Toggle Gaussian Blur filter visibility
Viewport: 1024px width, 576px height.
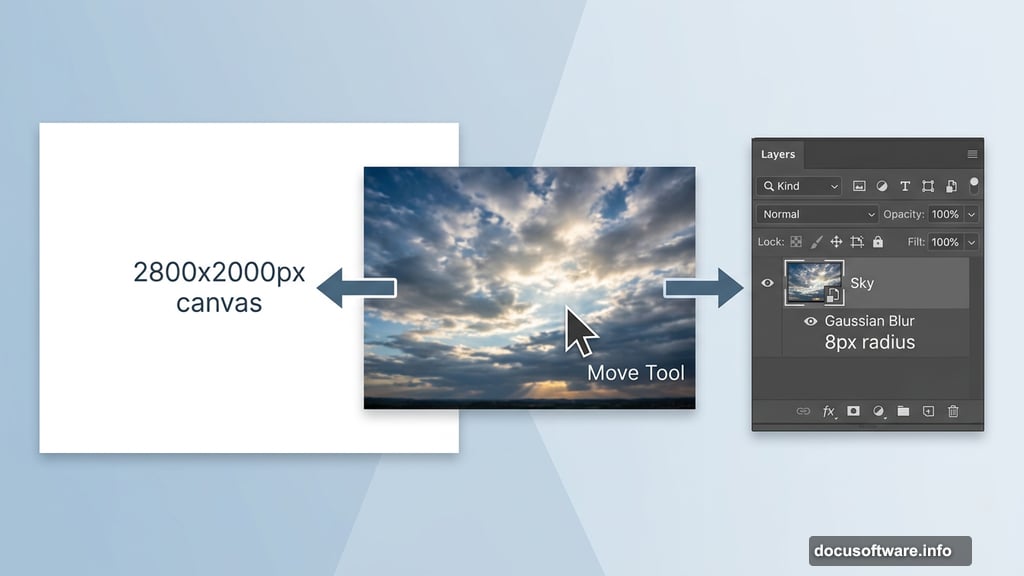coord(810,321)
